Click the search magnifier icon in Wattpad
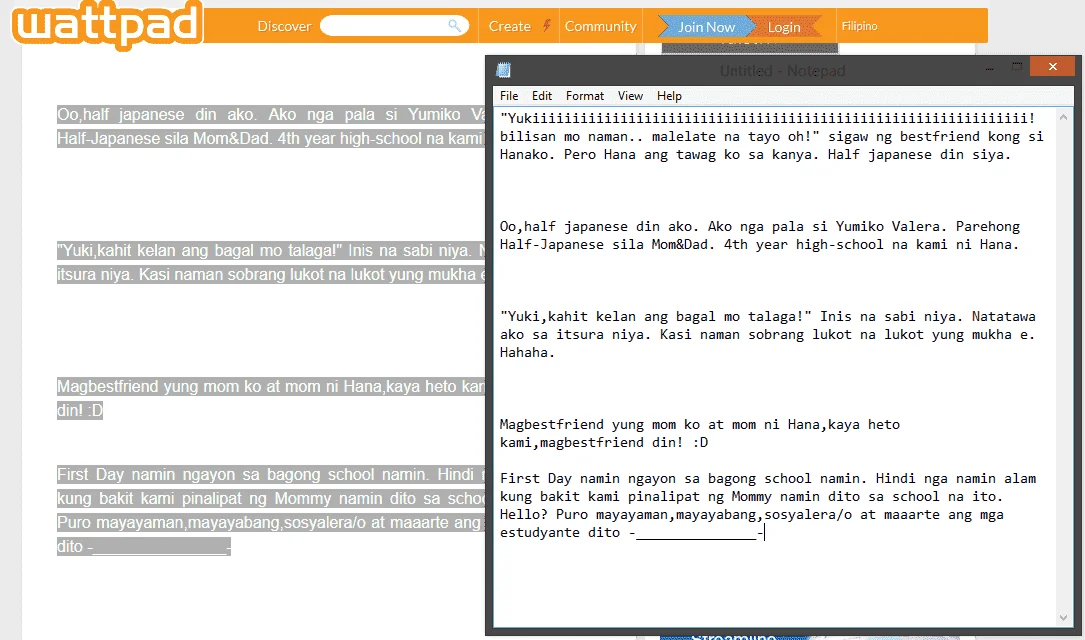This screenshot has width=1085, height=640. tap(454, 26)
